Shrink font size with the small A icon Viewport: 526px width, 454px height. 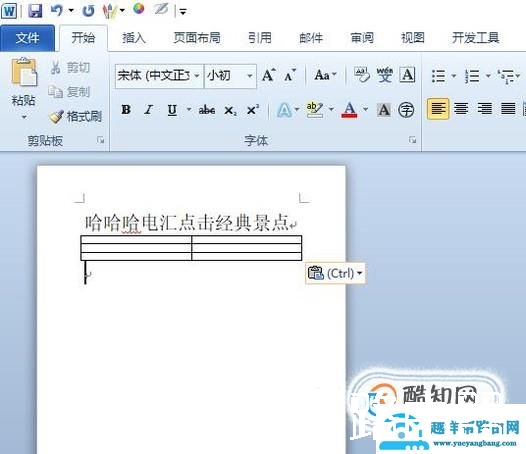tap(290, 75)
